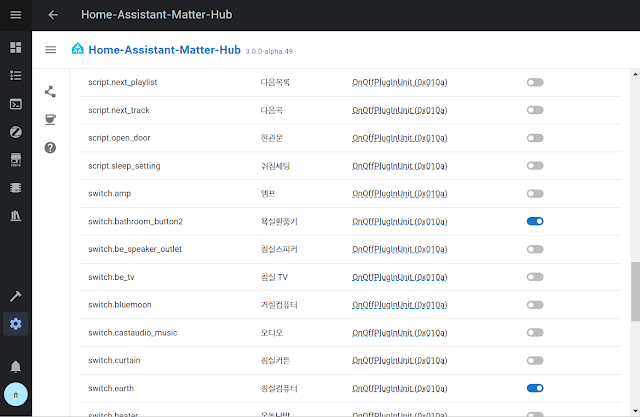
Task: Open OnOffPlugInUnit link for switch.be_tv
Action: [400, 277]
